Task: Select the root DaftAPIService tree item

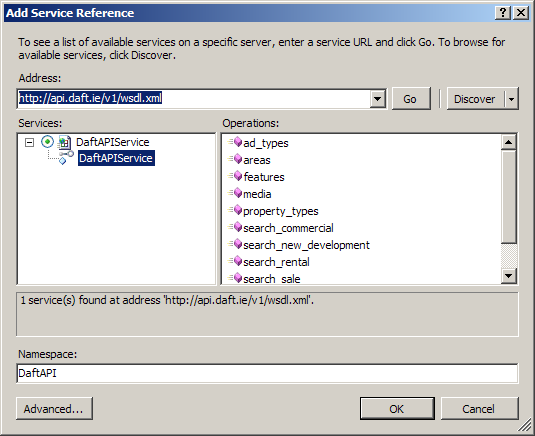Action: pyautogui.click(x=113, y=142)
